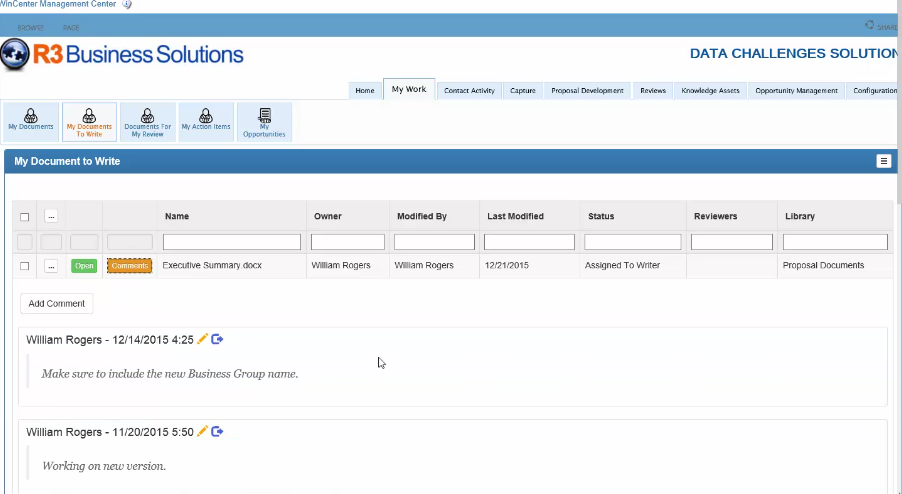Click the 'Working on new version.' comment
The height and width of the screenshot is (494, 902).
tap(104, 466)
